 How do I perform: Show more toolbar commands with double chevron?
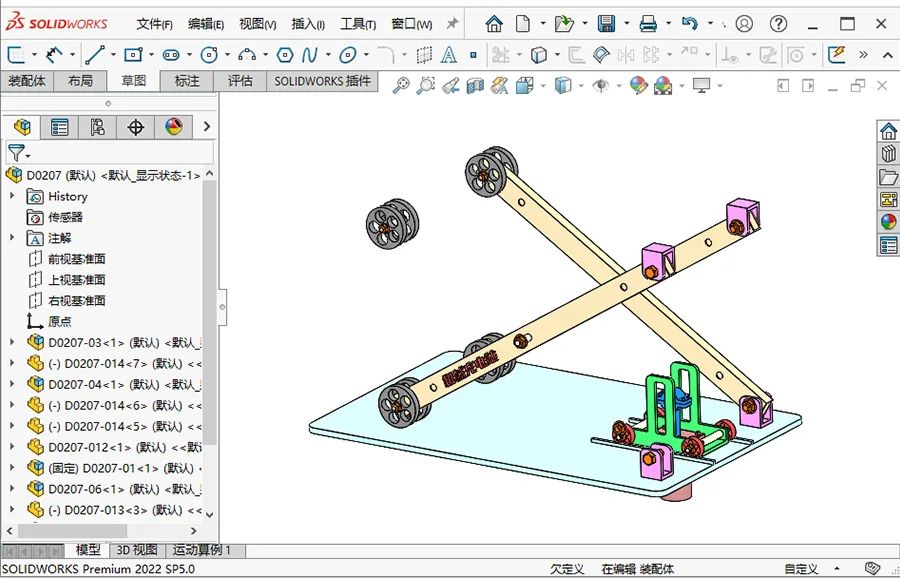pyautogui.click(x=863, y=55)
